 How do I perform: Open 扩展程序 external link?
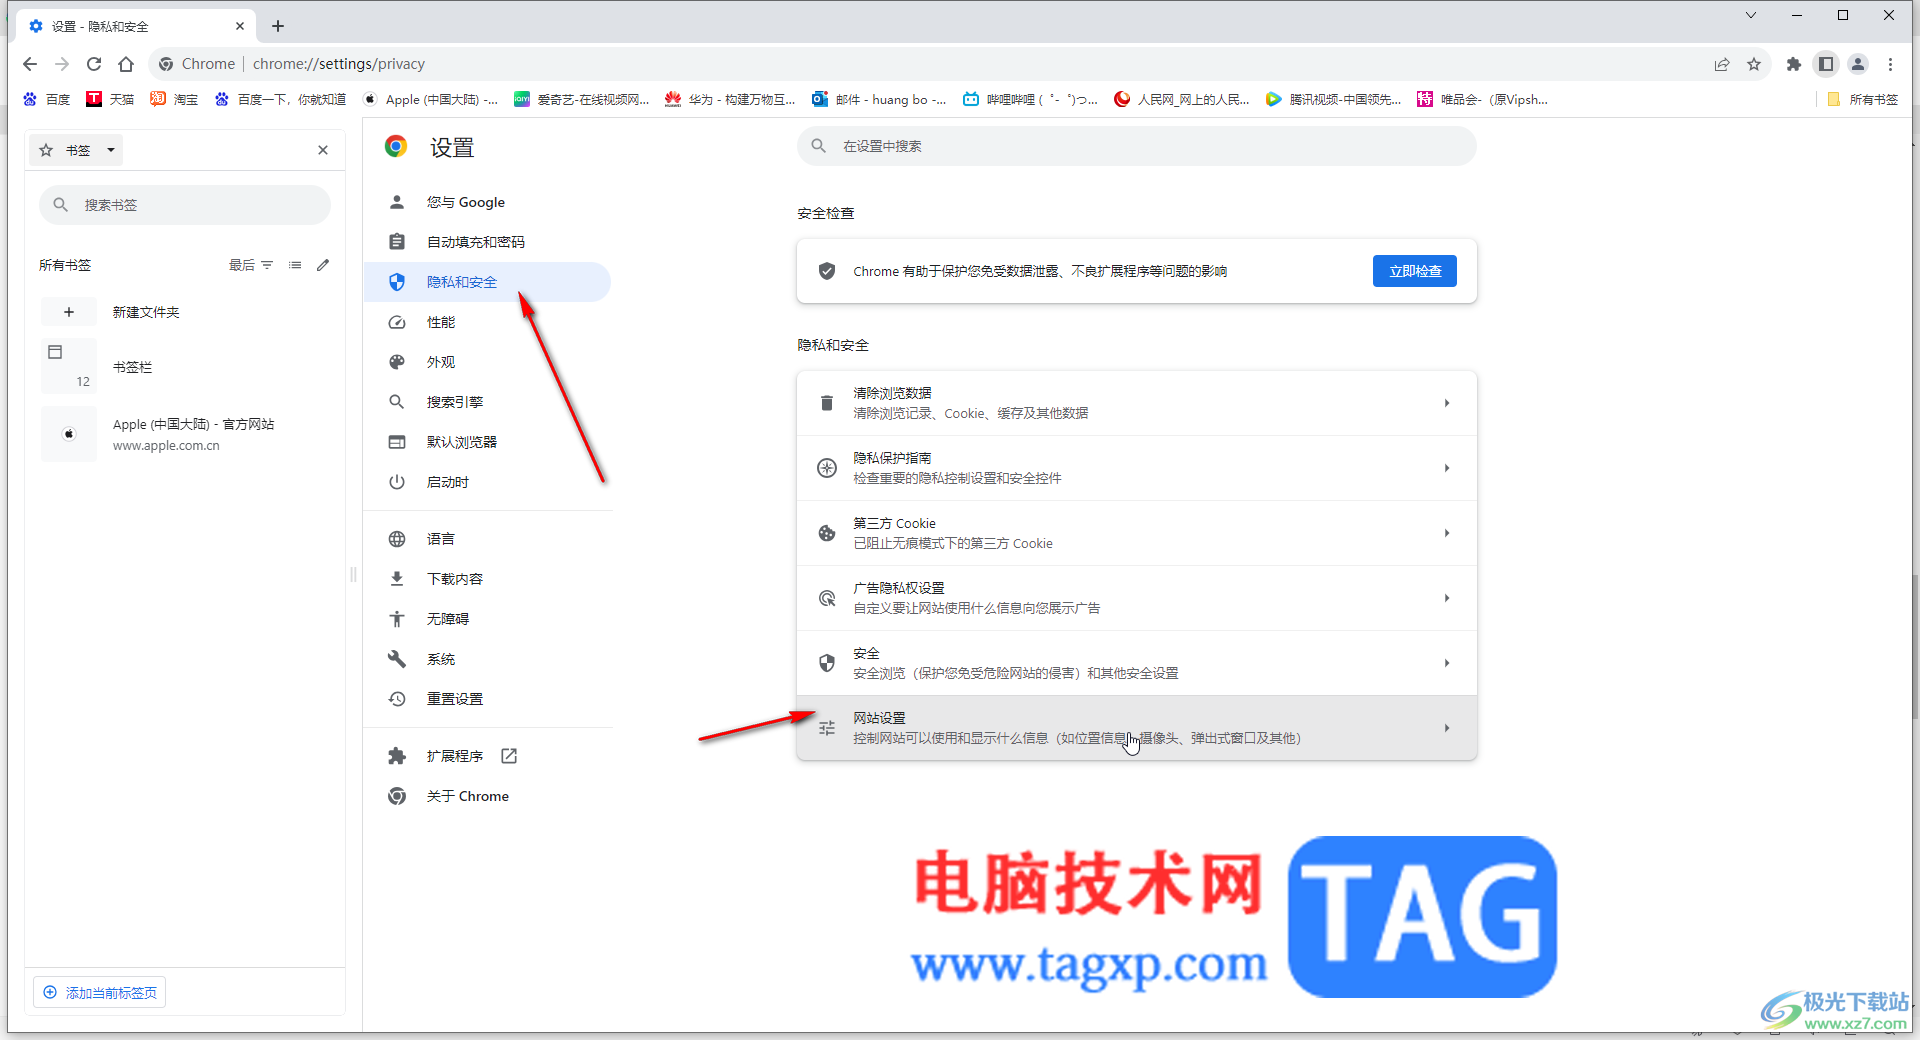pyautogui.click(x=487, y=756)
